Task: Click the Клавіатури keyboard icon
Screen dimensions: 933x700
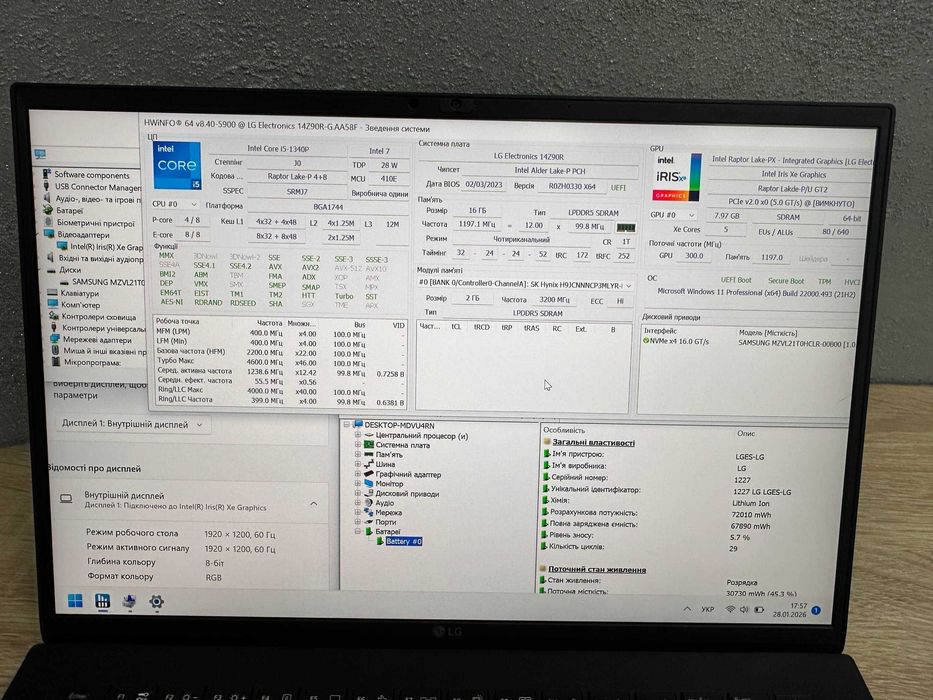Action: click(52, 293)
